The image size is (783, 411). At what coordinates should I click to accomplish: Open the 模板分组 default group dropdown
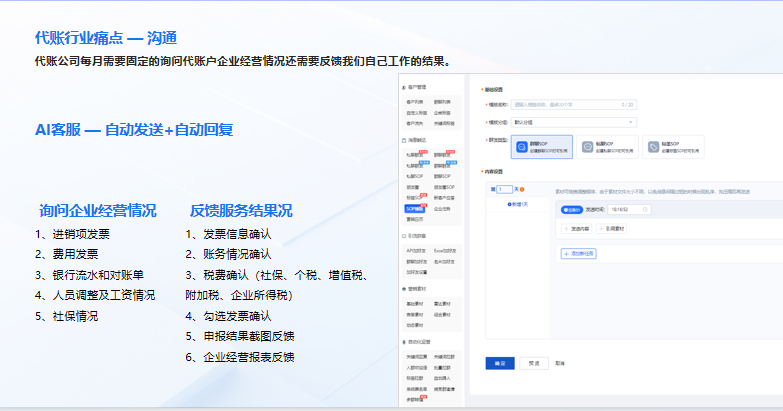coord(573,123)
